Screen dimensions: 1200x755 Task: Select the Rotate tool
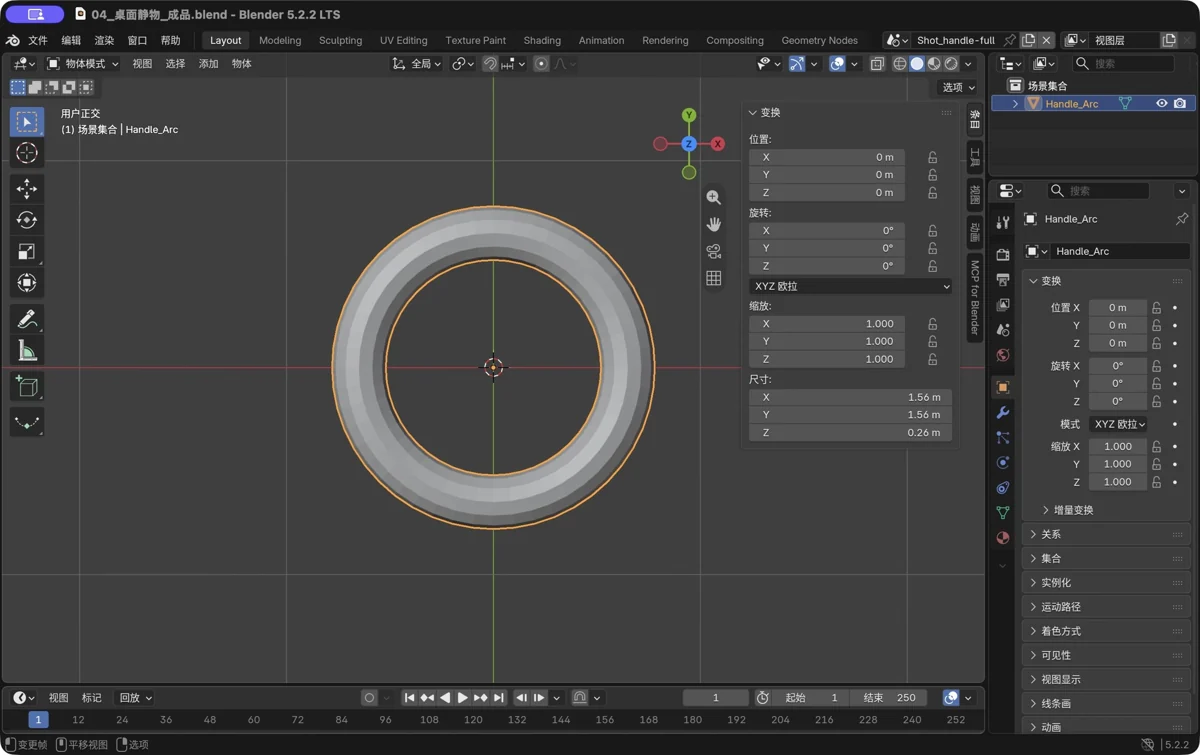click(x=27, y=220)
